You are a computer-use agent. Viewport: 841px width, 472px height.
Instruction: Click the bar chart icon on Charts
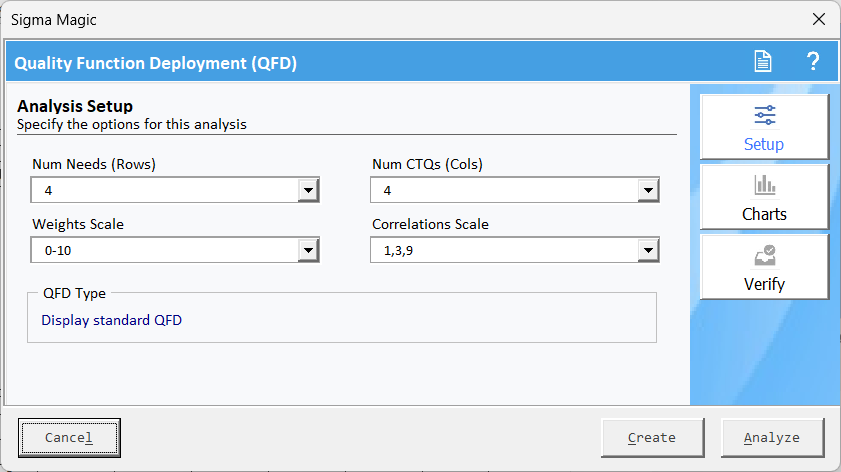pyautogui.click(x=764, y=185)
